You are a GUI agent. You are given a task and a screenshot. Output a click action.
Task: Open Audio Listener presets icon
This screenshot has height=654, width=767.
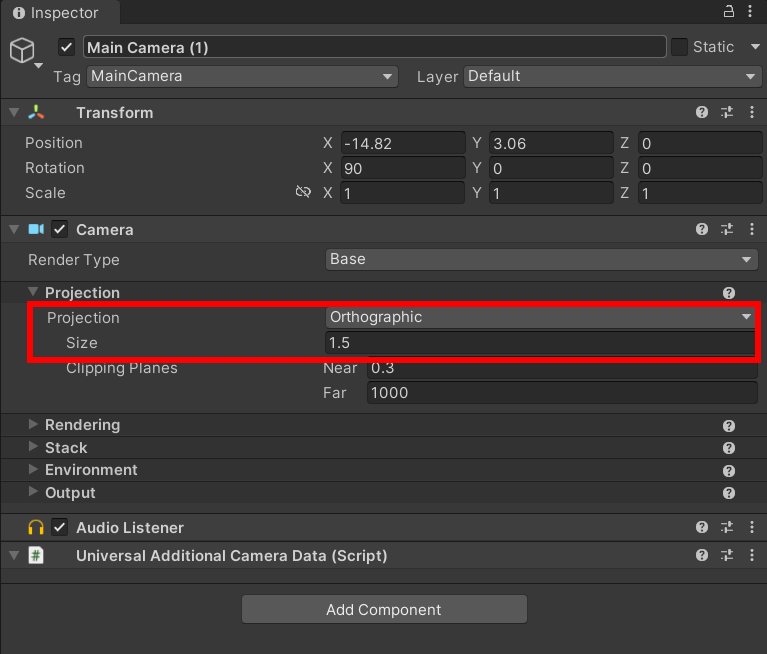[x=727, y=527]
